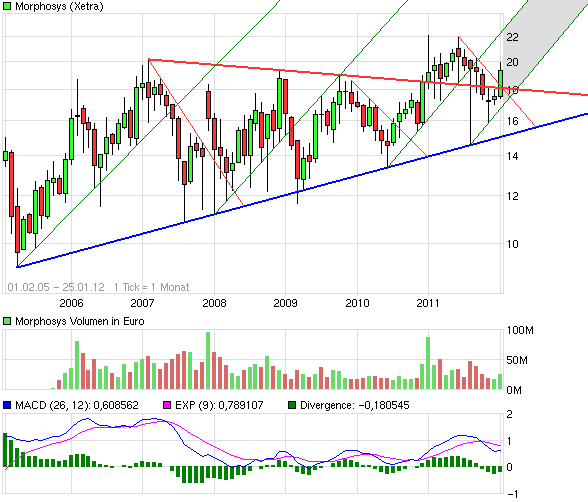Click the 2010 year axis label
Viewport: 588px width, 502px height.
(x=357, y=303)
